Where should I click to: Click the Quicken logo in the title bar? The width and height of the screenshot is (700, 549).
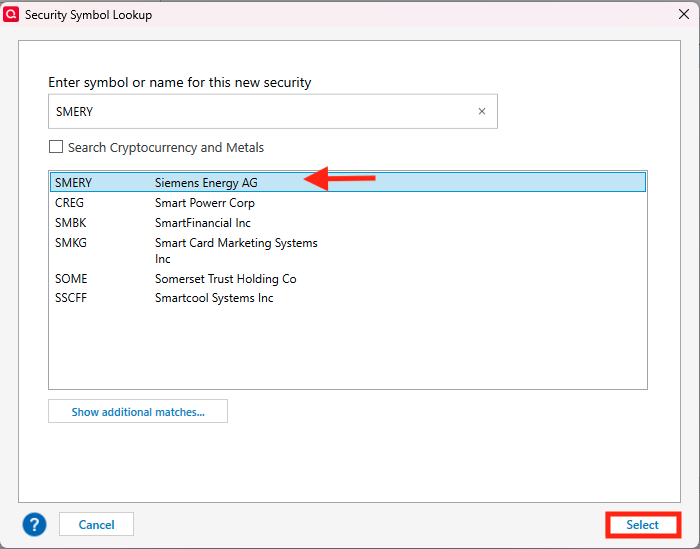tap(11, 14)
